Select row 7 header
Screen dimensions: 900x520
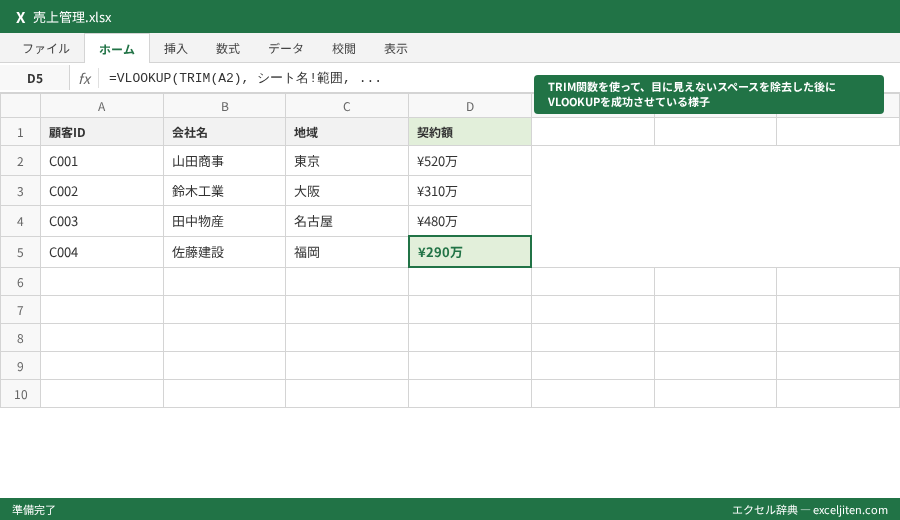(20, 310)
